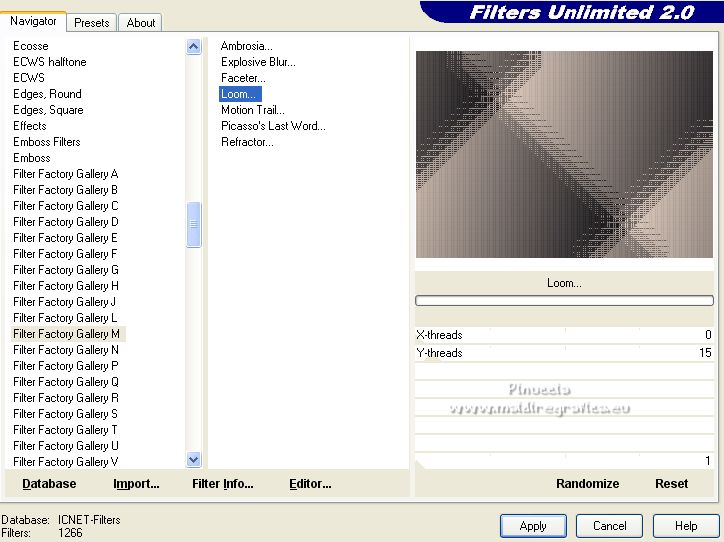Click the category list scrollbar thumb
The width and height of the screenshot is (724, 542).
(193, 224)
